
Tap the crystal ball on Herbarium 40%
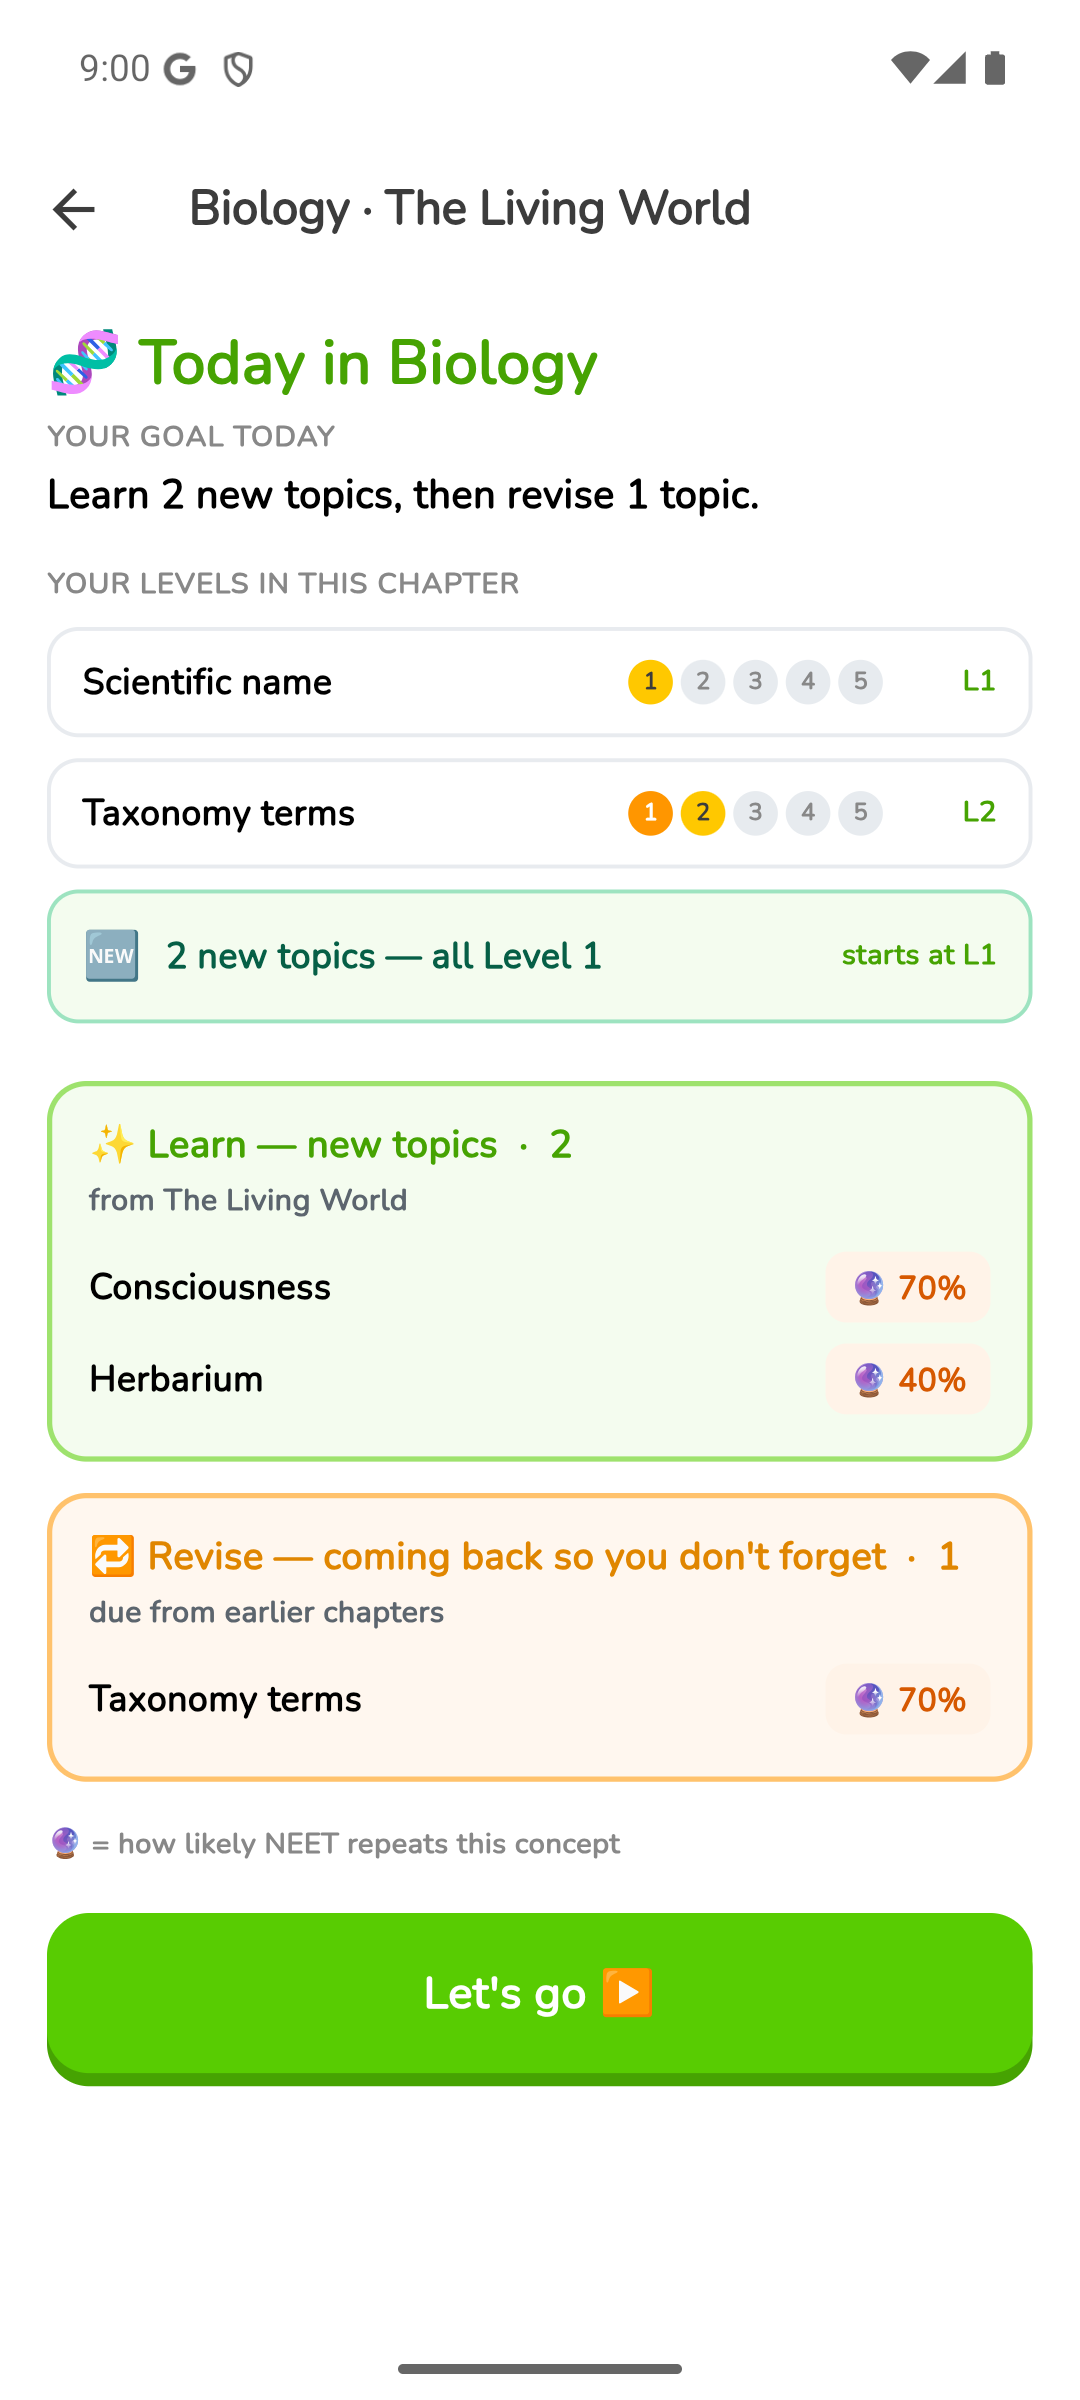coord(869,1380)
